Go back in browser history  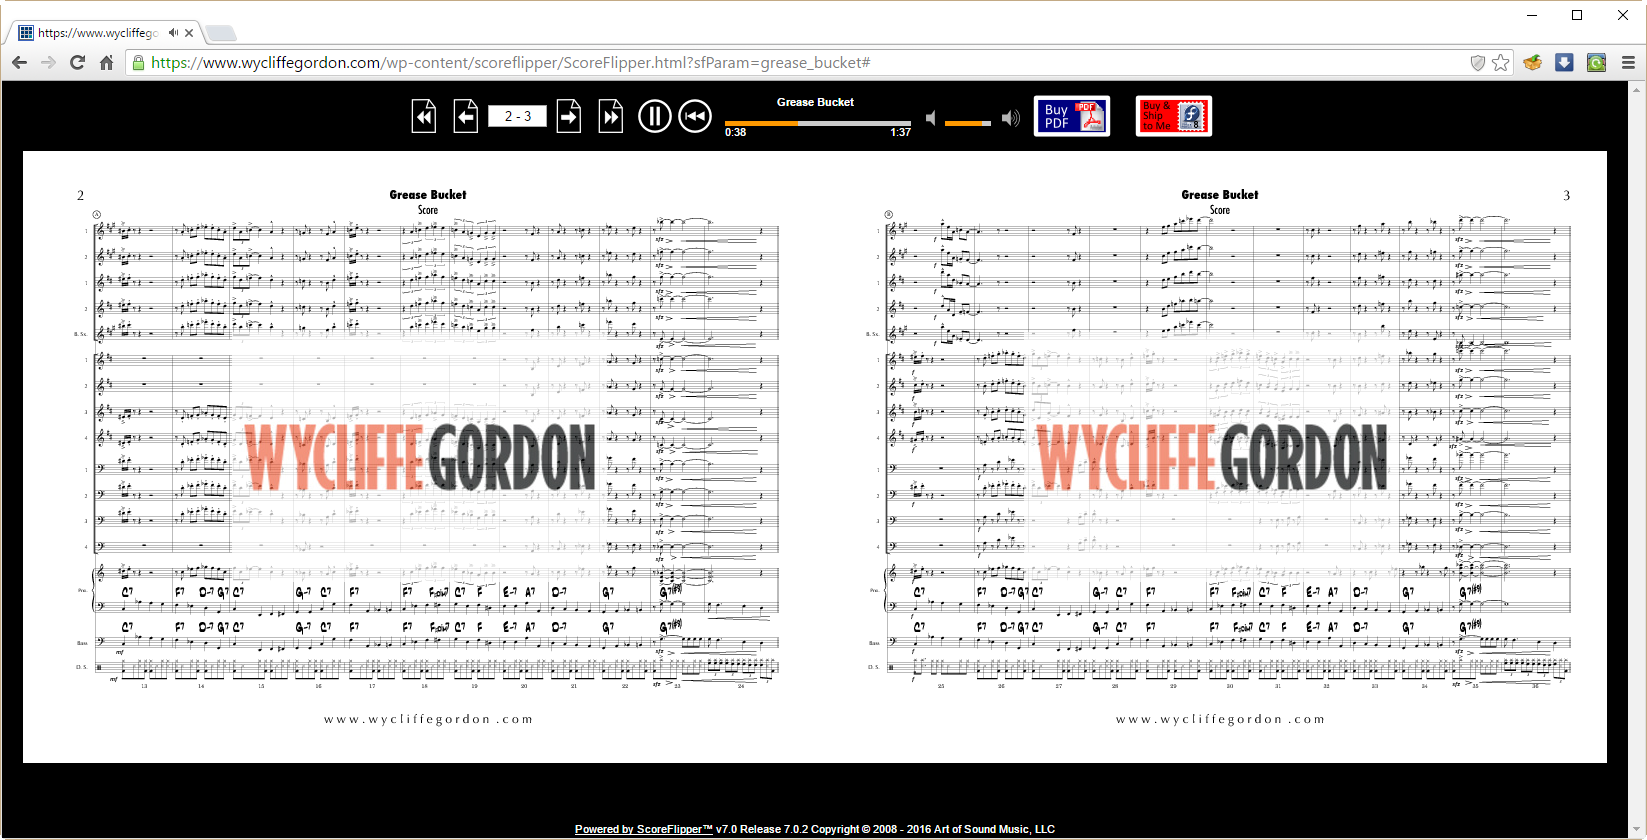click(19, 62)
